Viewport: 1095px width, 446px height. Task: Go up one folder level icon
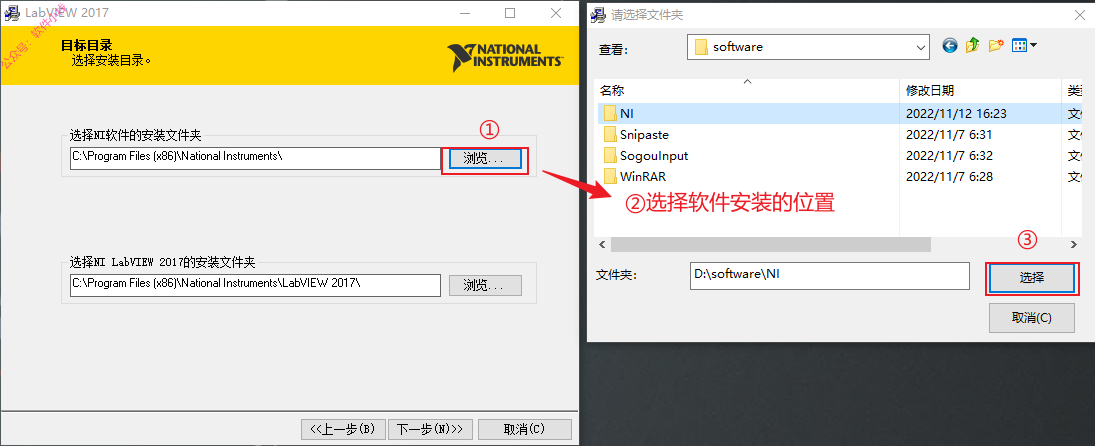pos(973,46)
